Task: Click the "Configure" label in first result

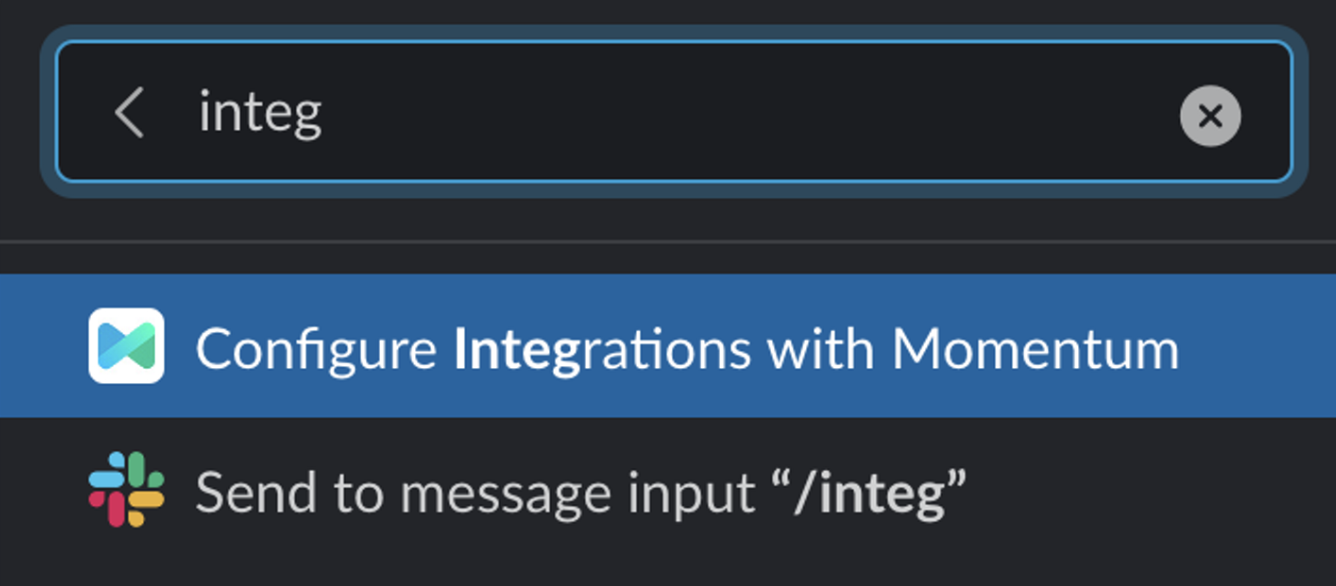Action: coord(316,349)
